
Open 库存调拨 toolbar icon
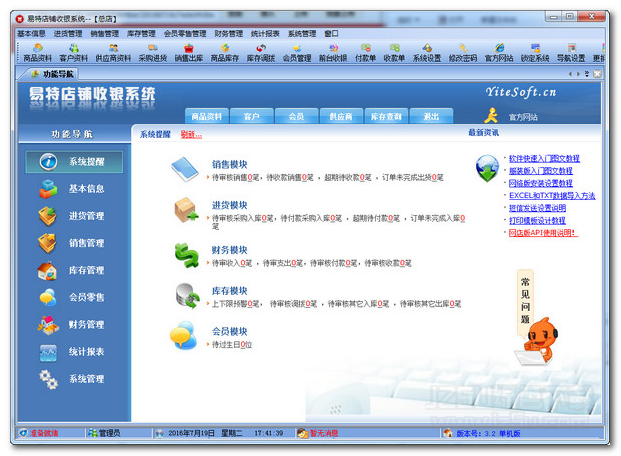pos(261,53)
